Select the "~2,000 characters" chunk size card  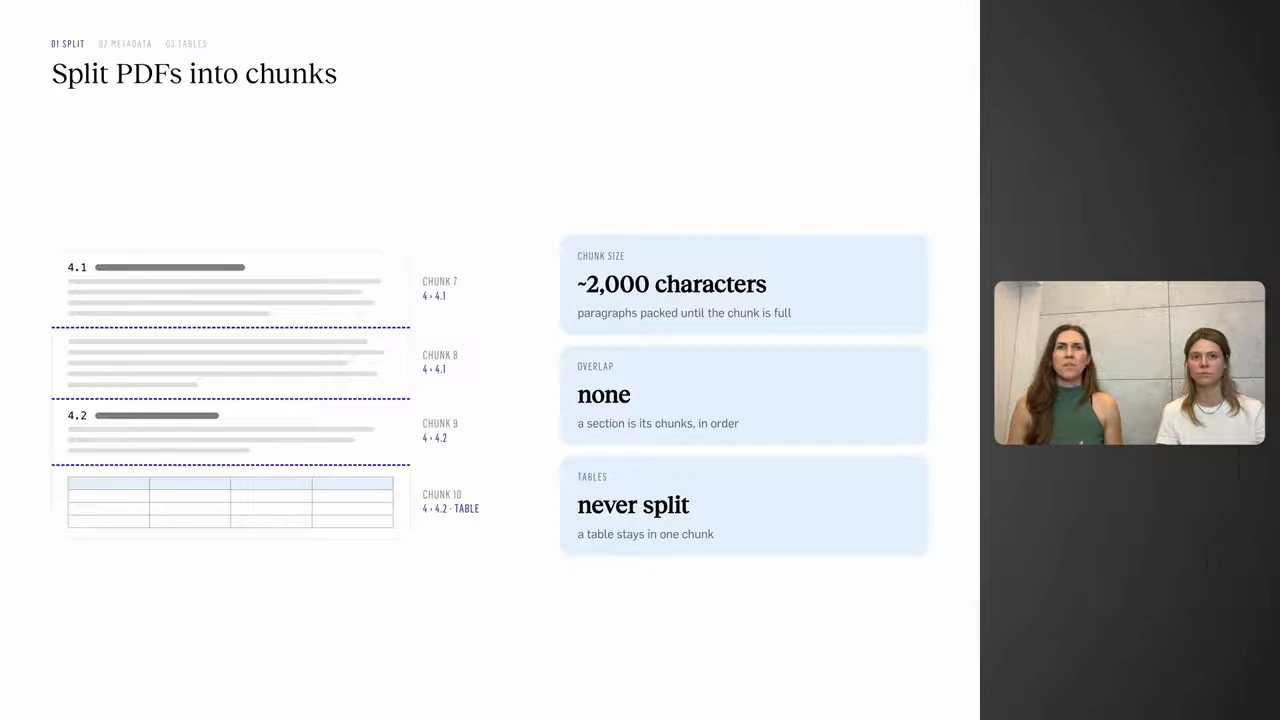click(744, 284)
